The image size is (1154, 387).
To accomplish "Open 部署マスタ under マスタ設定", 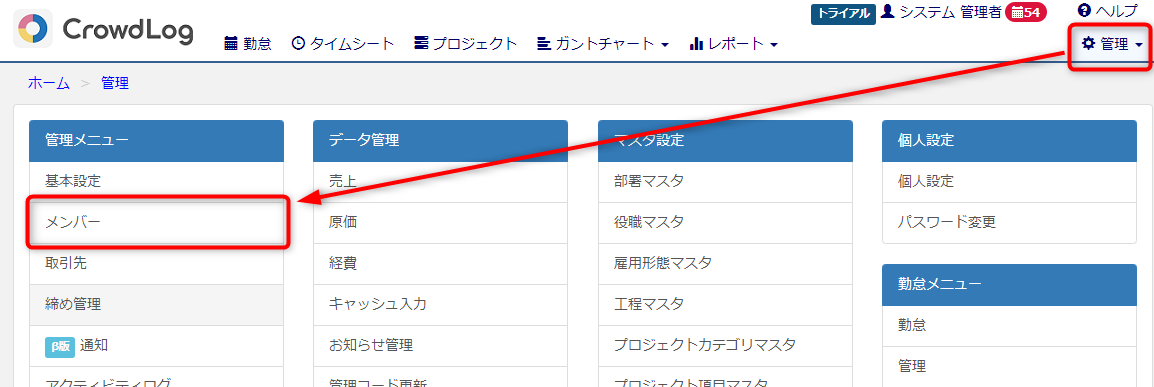I will coord(726,181).
